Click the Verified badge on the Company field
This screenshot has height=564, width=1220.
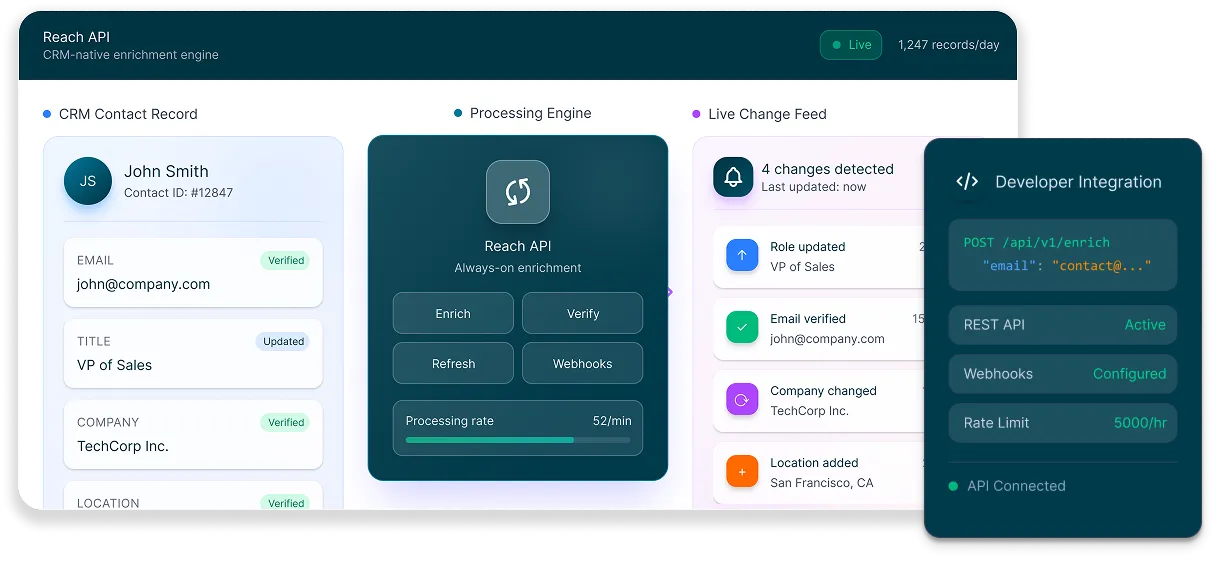pyautogui.click(x=286, y=422)
